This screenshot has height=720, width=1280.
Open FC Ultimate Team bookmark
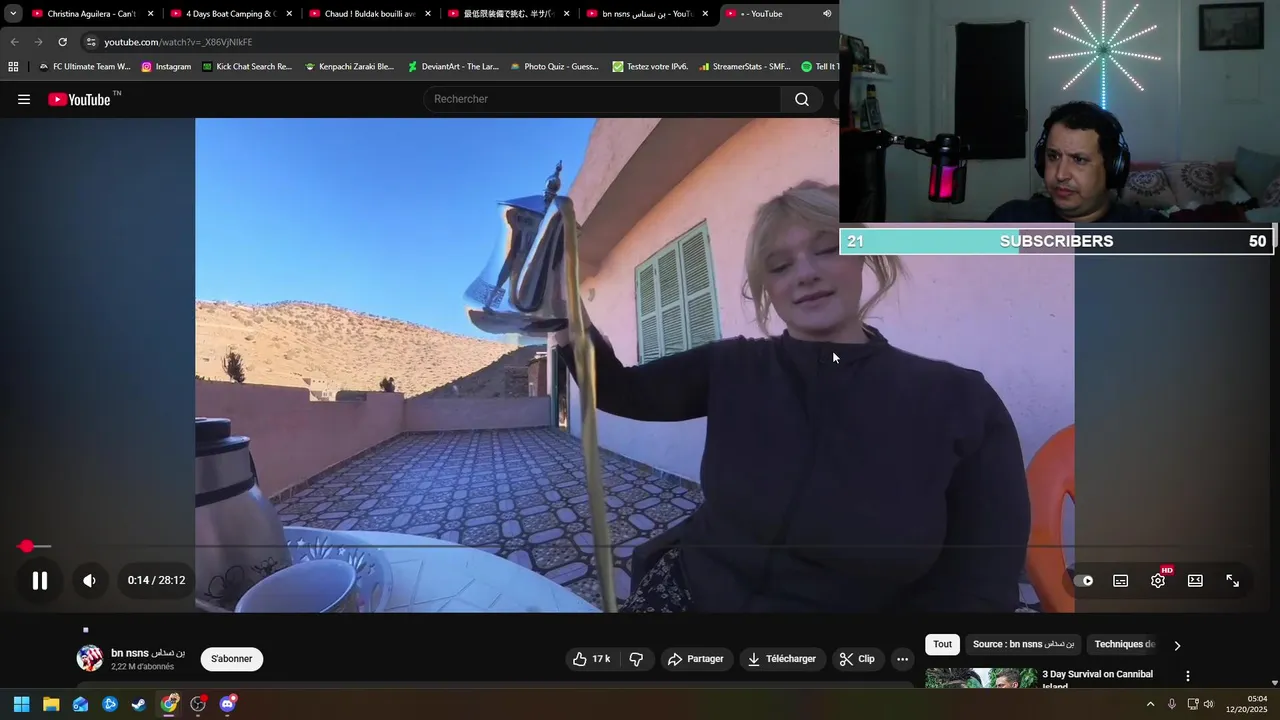(x=84, y=67)
